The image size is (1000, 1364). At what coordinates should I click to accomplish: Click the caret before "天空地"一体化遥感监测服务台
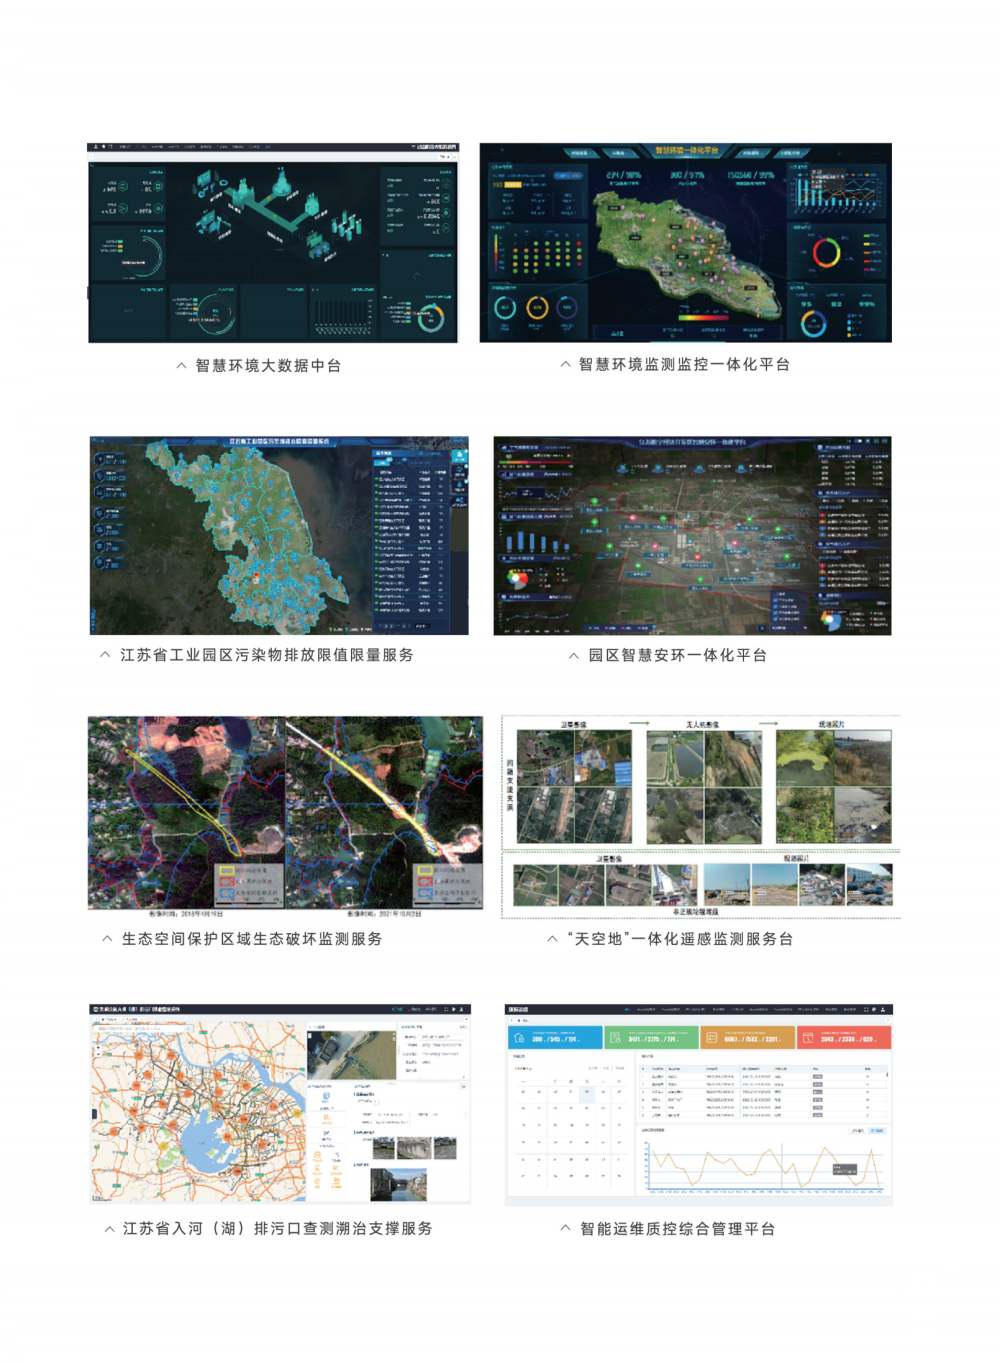click(x=552, y=939)
